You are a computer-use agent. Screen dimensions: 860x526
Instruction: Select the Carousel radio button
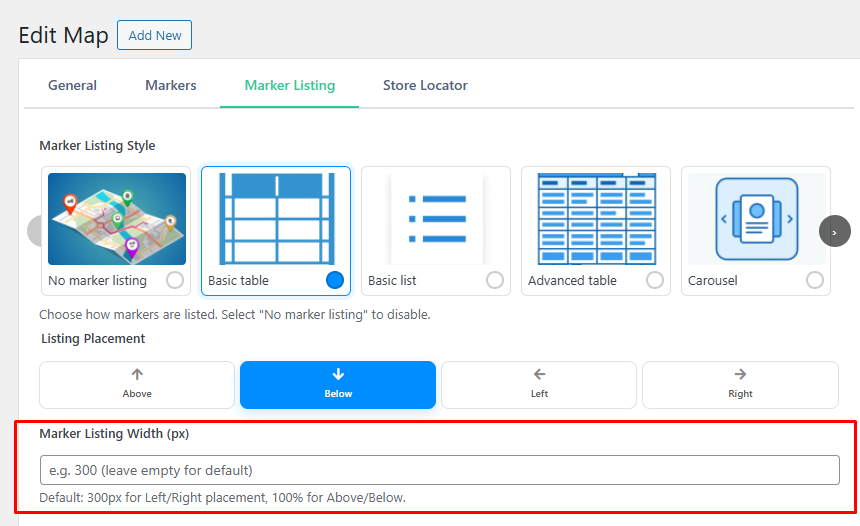click(x=815, y=280)
